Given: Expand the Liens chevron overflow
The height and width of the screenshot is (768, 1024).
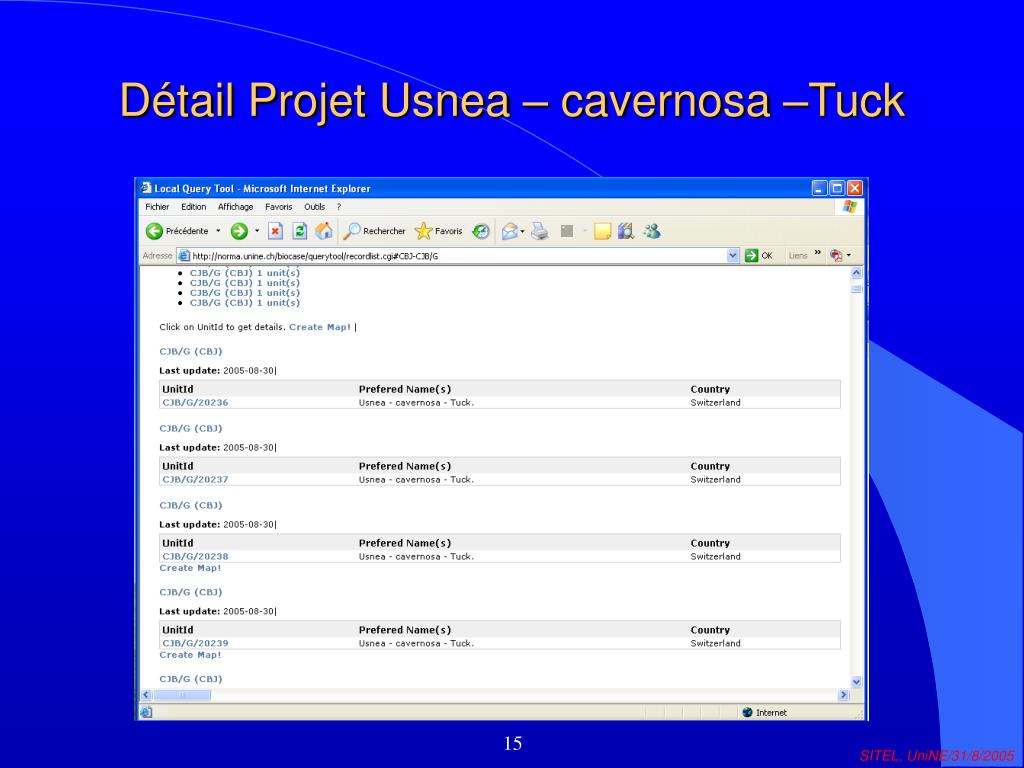Looking at the screenshot, I should [818, 253].
